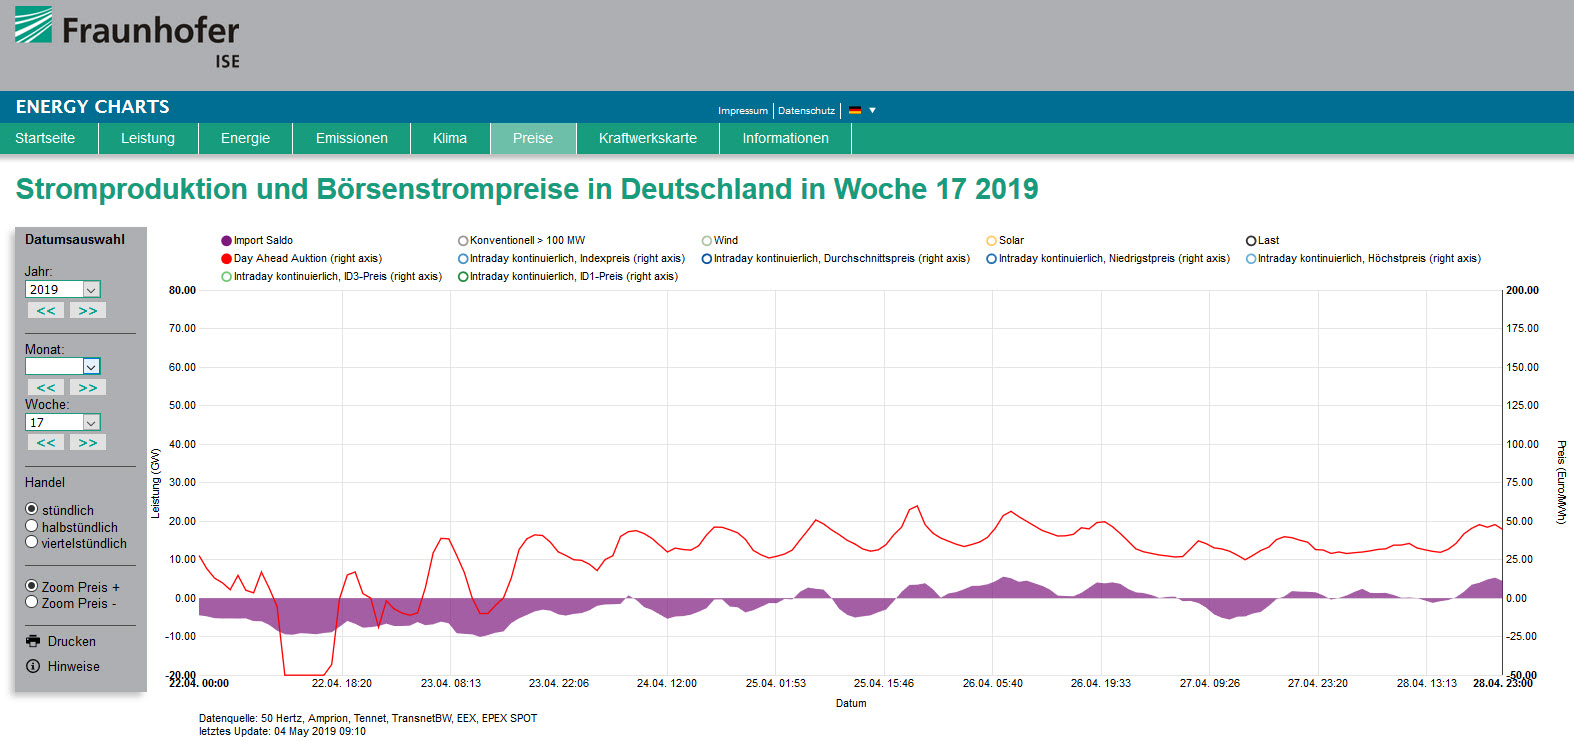The width and height of the screenshot is (1574, 741).
Task: Select the halbstündlich radio option
Action: 32,526
